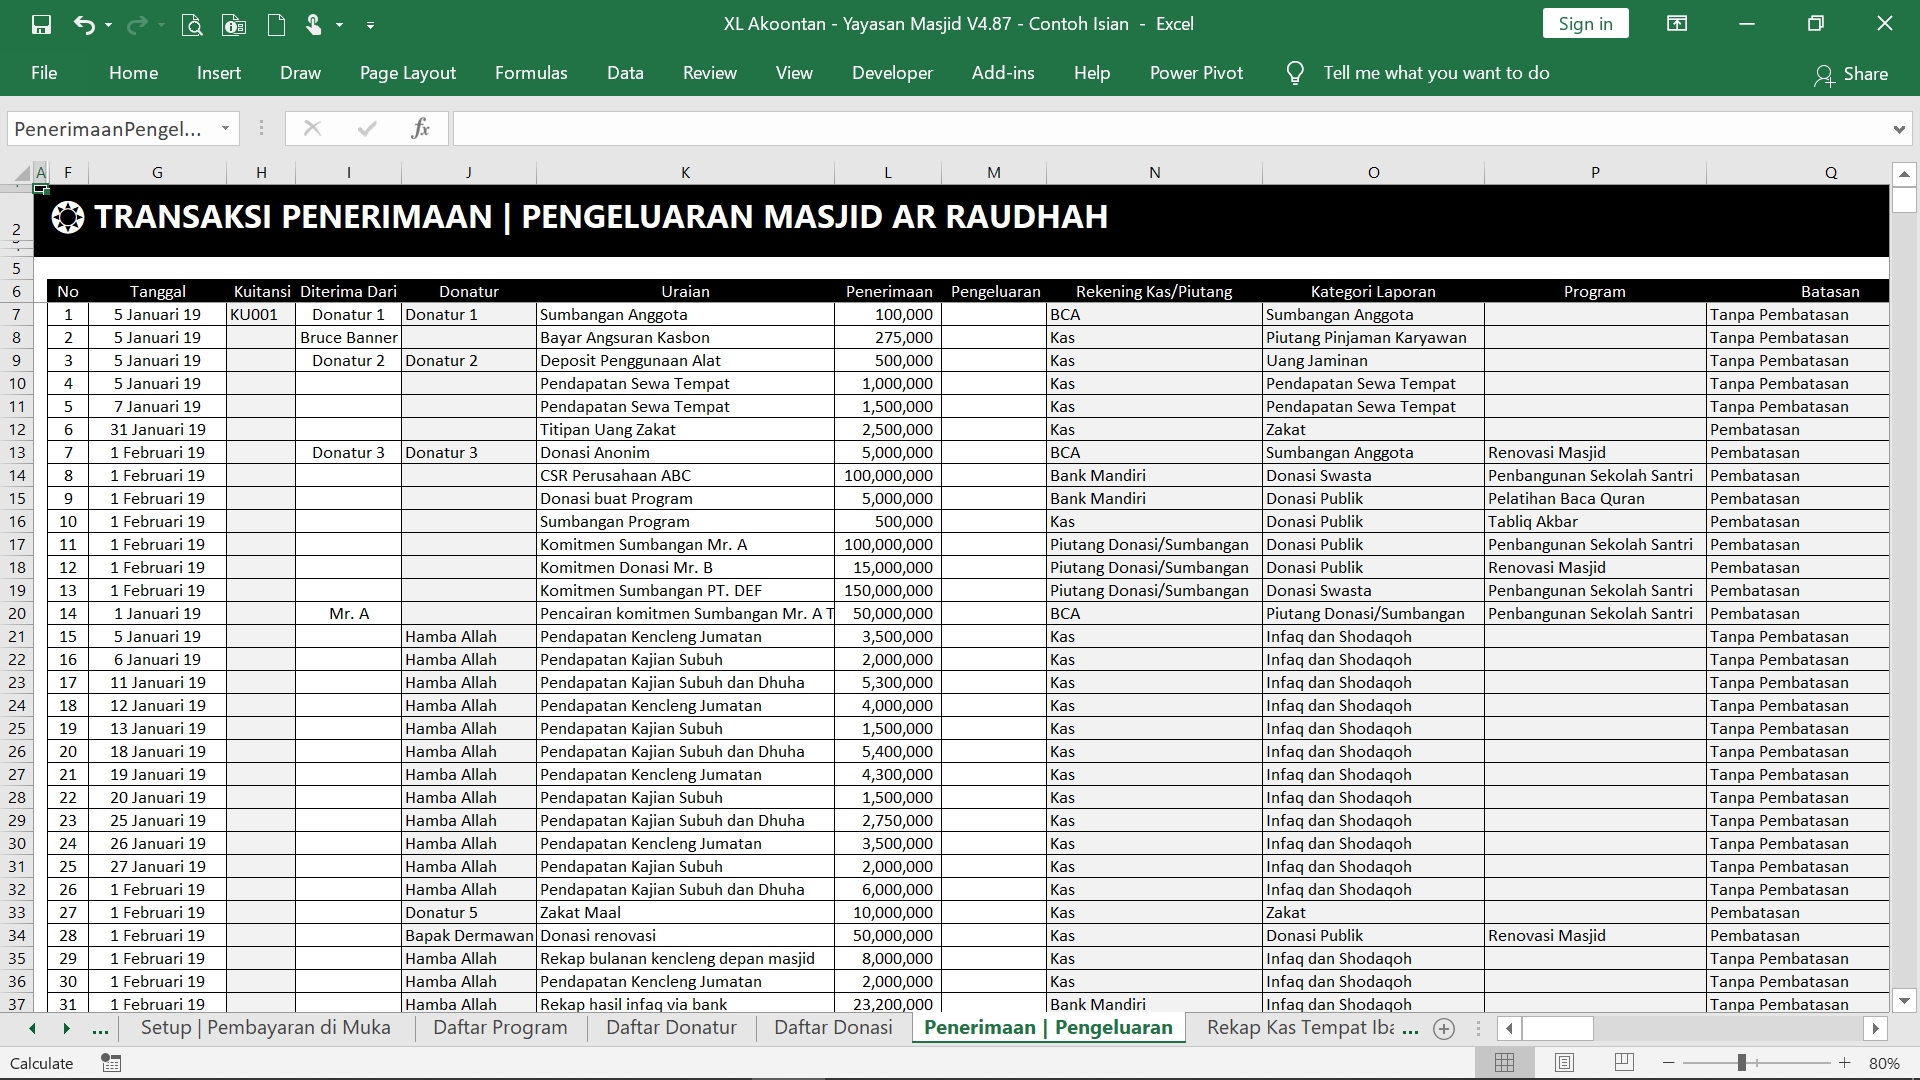
Task: Click the ellipsis for hidden sheet tabs on left
Action: pos(100,1028)
